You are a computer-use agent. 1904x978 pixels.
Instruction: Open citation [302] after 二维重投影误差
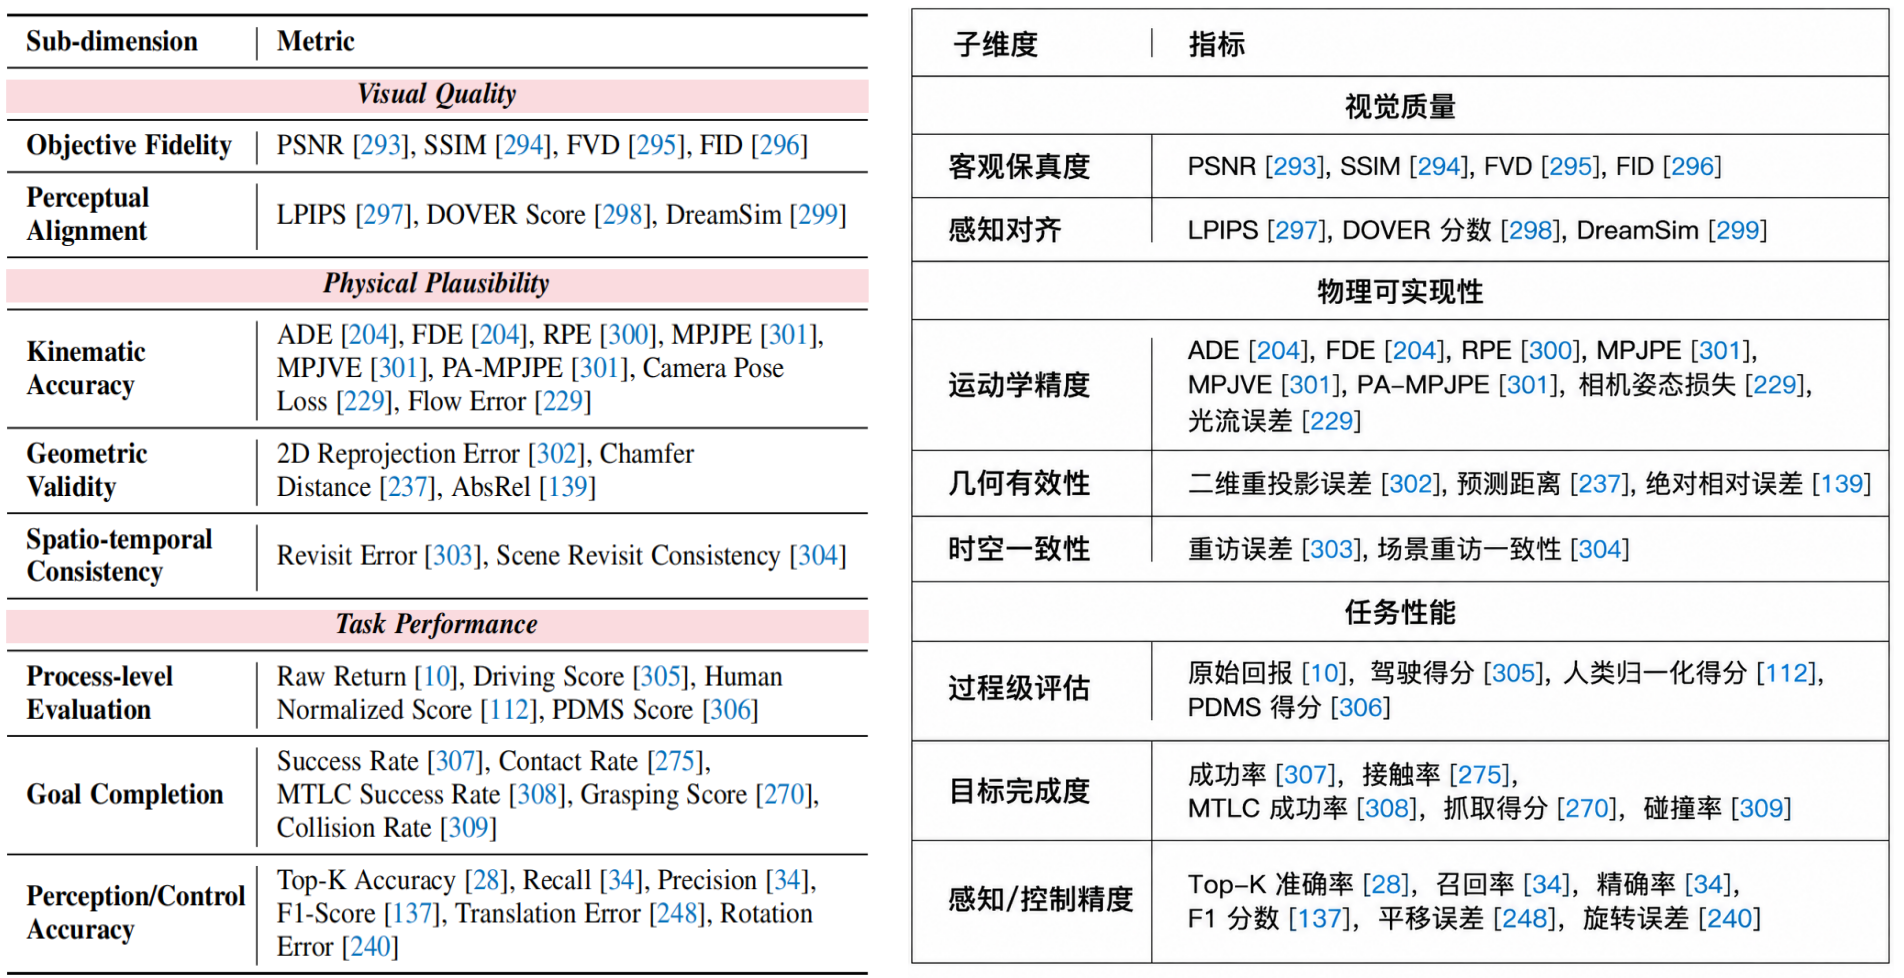click(x=1411, y=485)
